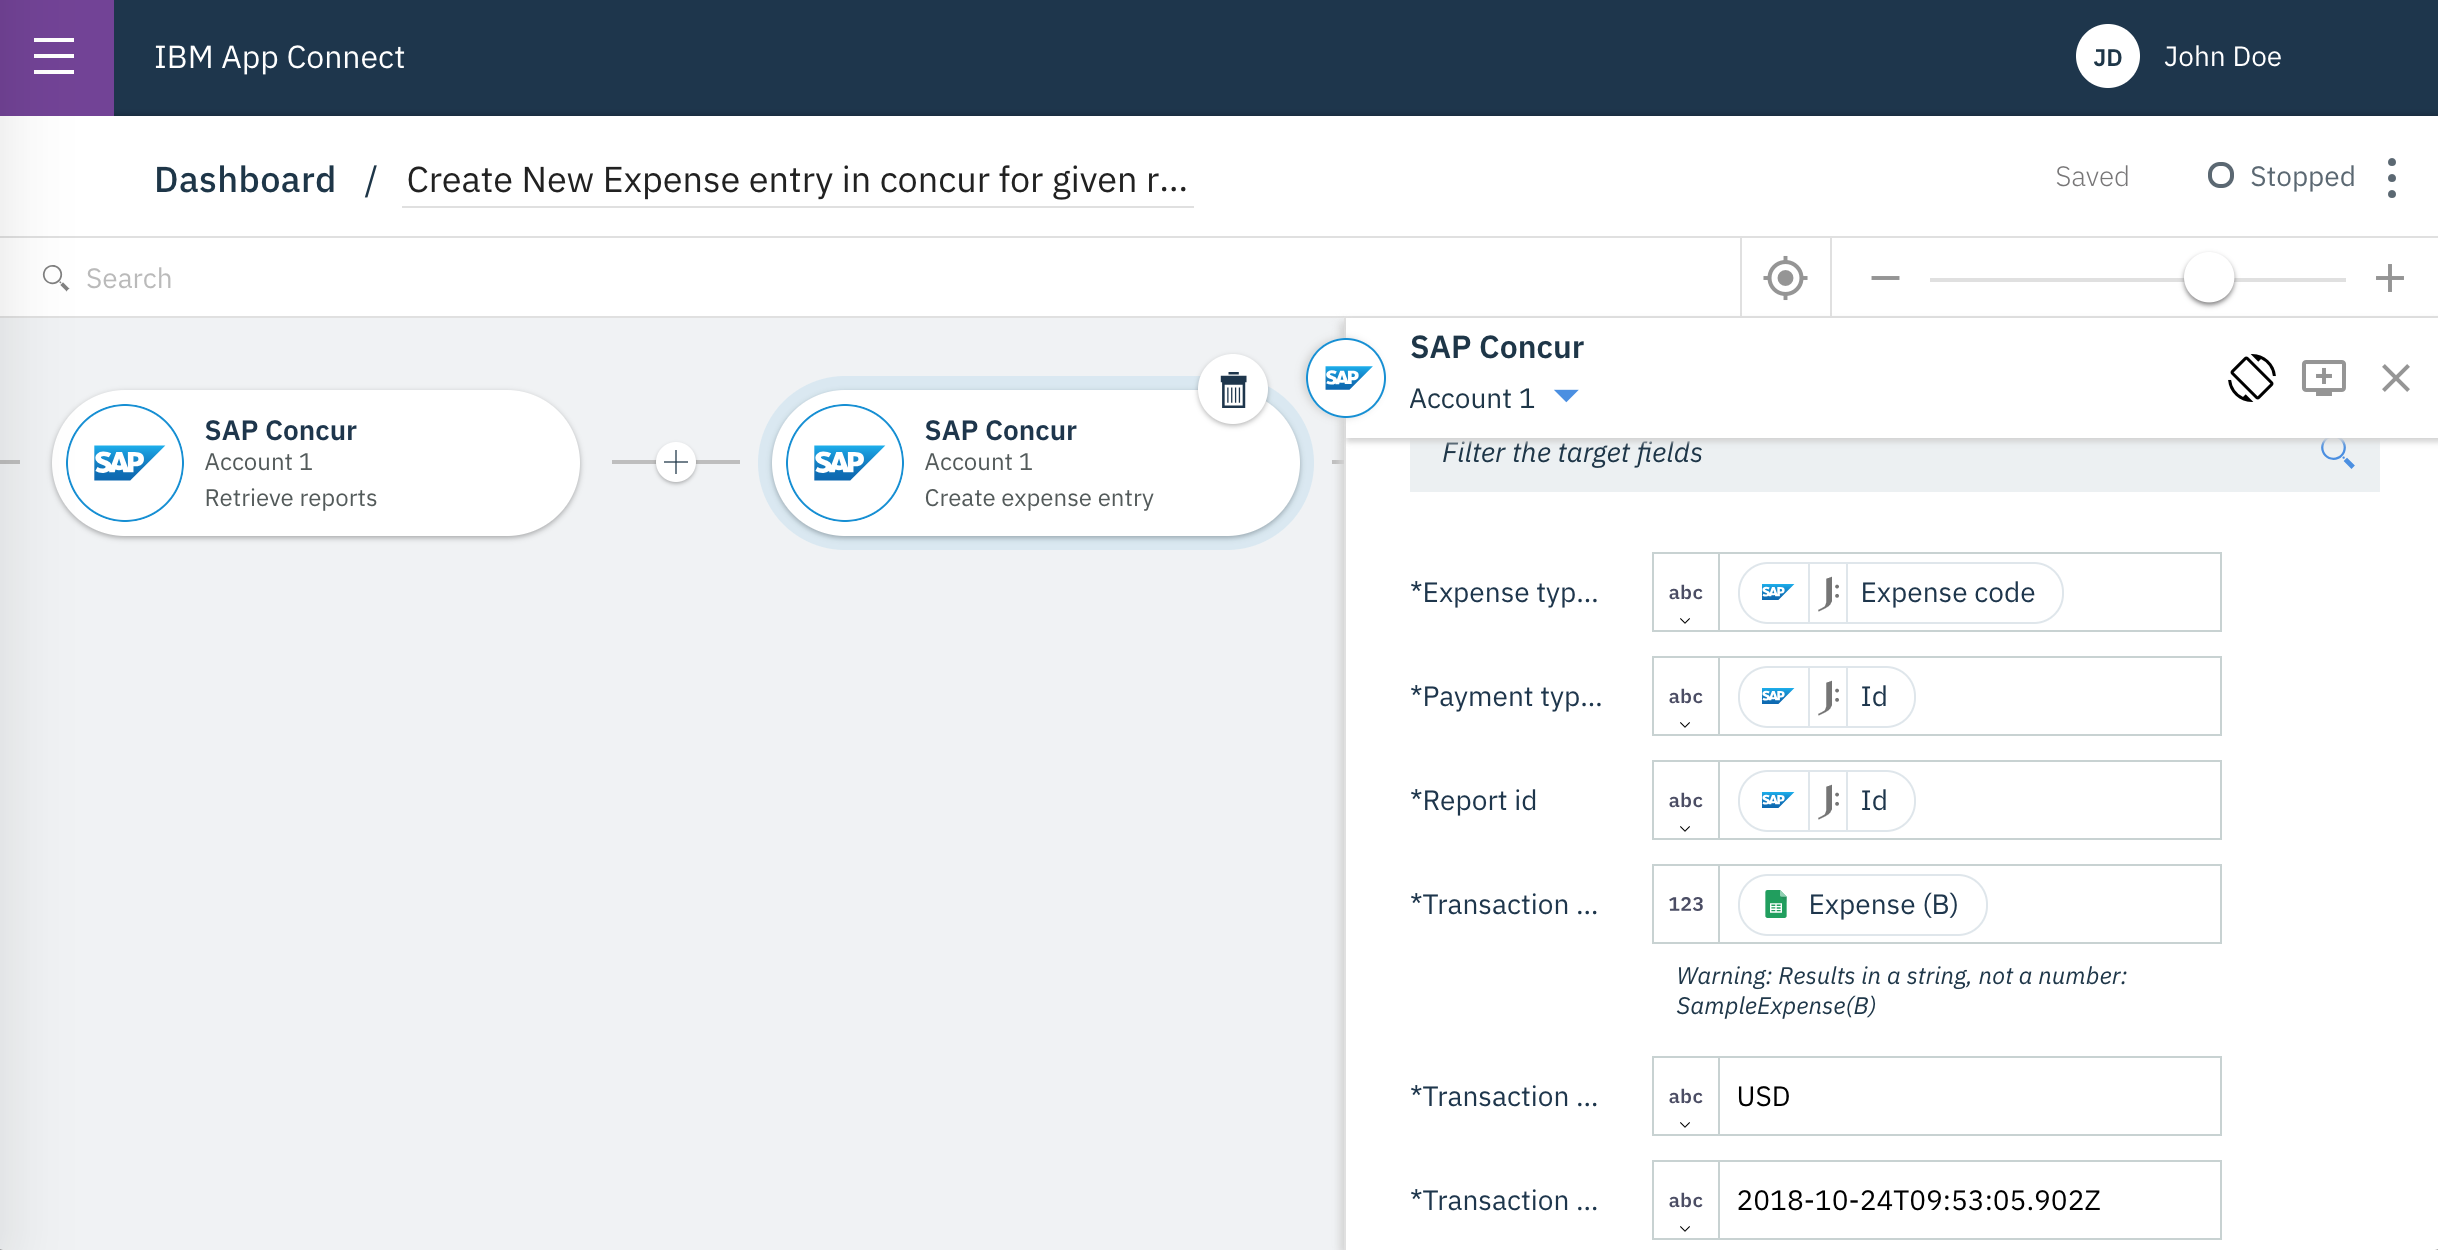The height and width of the screenshot is (1250, 2438).
Task: Zoom in with the plus icon
Action: tap(2389, 278)
